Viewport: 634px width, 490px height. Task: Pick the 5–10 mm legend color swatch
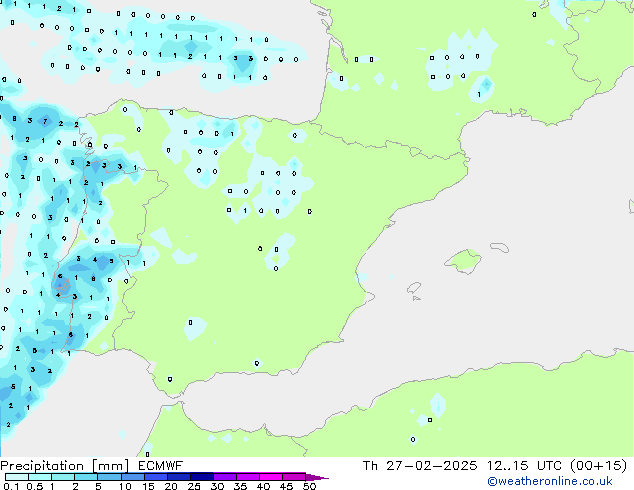coord(109,477)
